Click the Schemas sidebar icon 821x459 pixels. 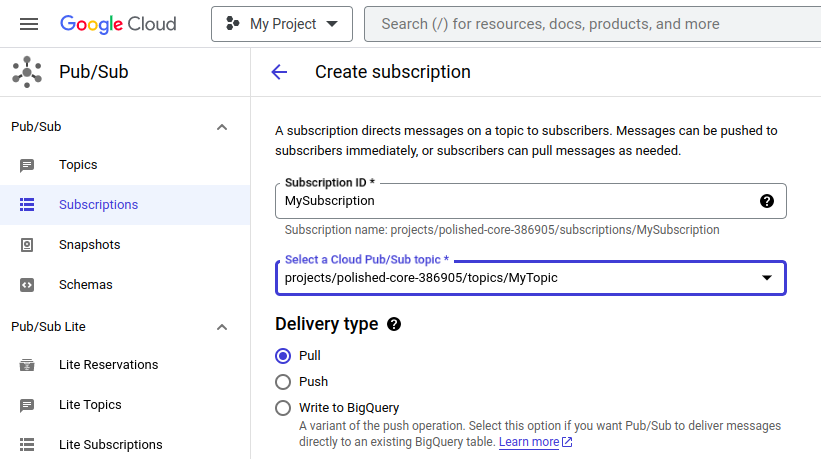[27, 285]
